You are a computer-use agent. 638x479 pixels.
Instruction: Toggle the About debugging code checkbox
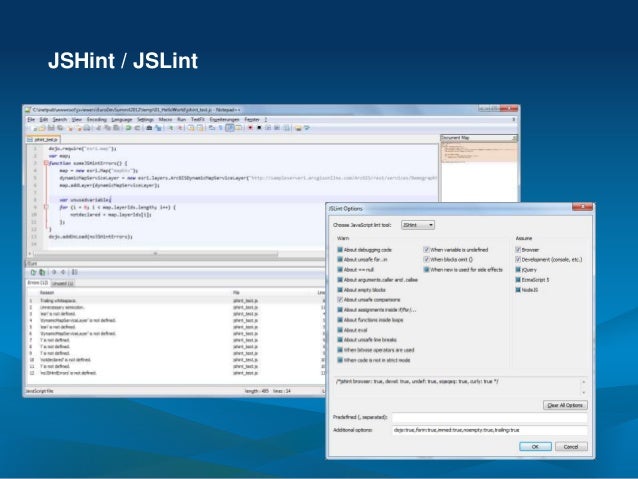pos(340,249)
